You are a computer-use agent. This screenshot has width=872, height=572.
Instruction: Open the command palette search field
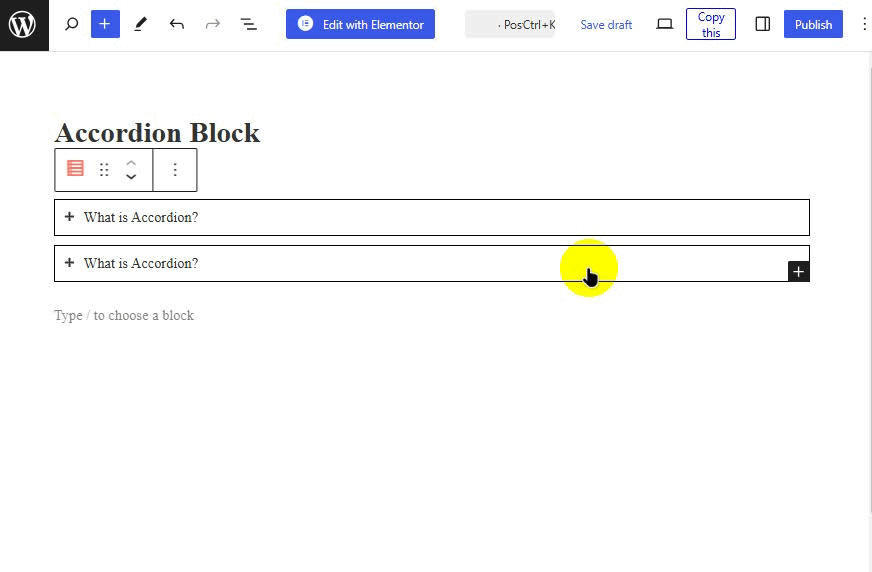pos(509,25)
